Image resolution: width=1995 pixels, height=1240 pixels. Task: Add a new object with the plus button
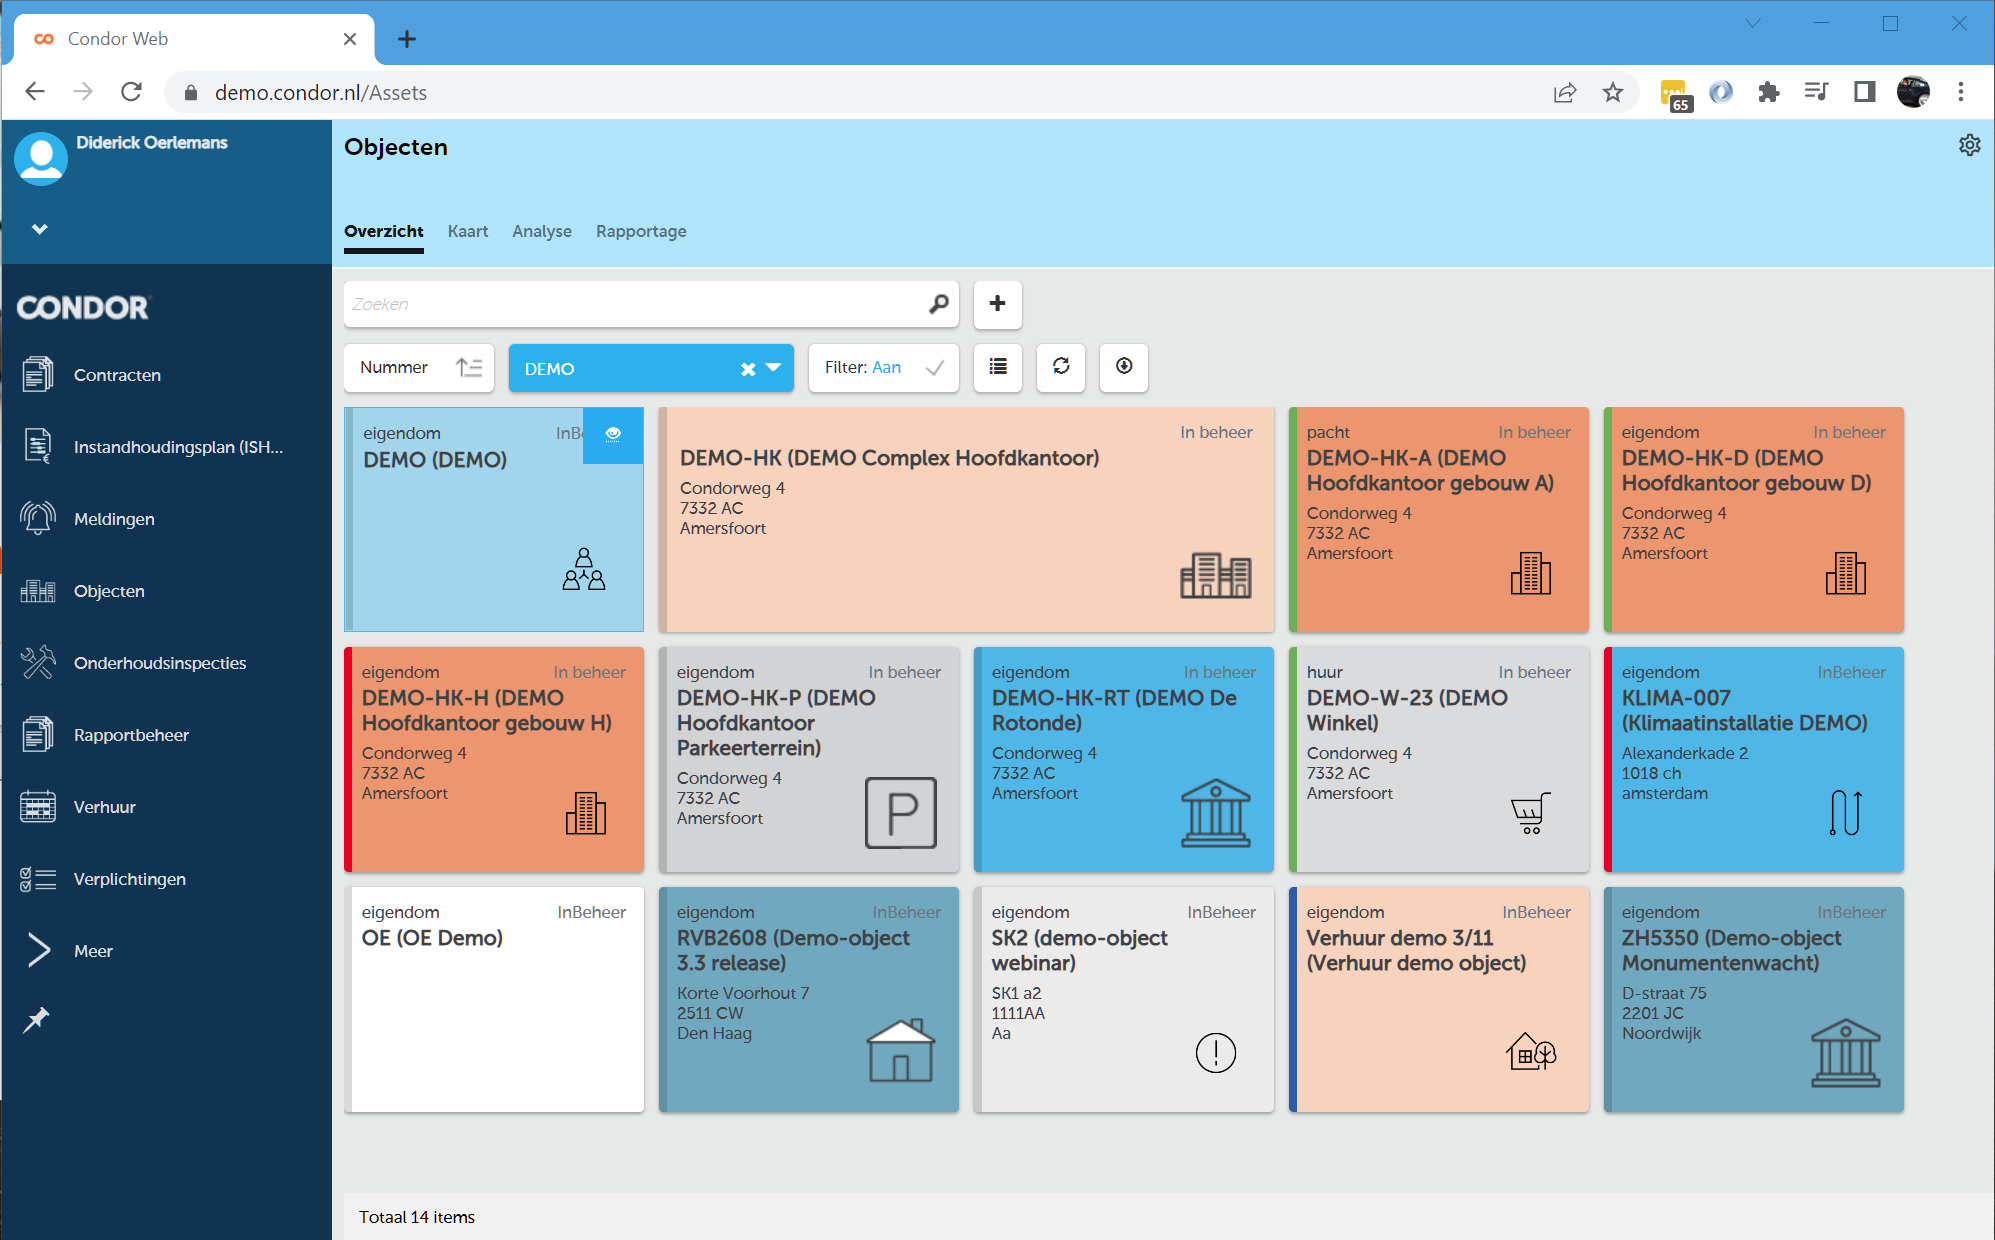pyautogui.click(x=997, y=304)
